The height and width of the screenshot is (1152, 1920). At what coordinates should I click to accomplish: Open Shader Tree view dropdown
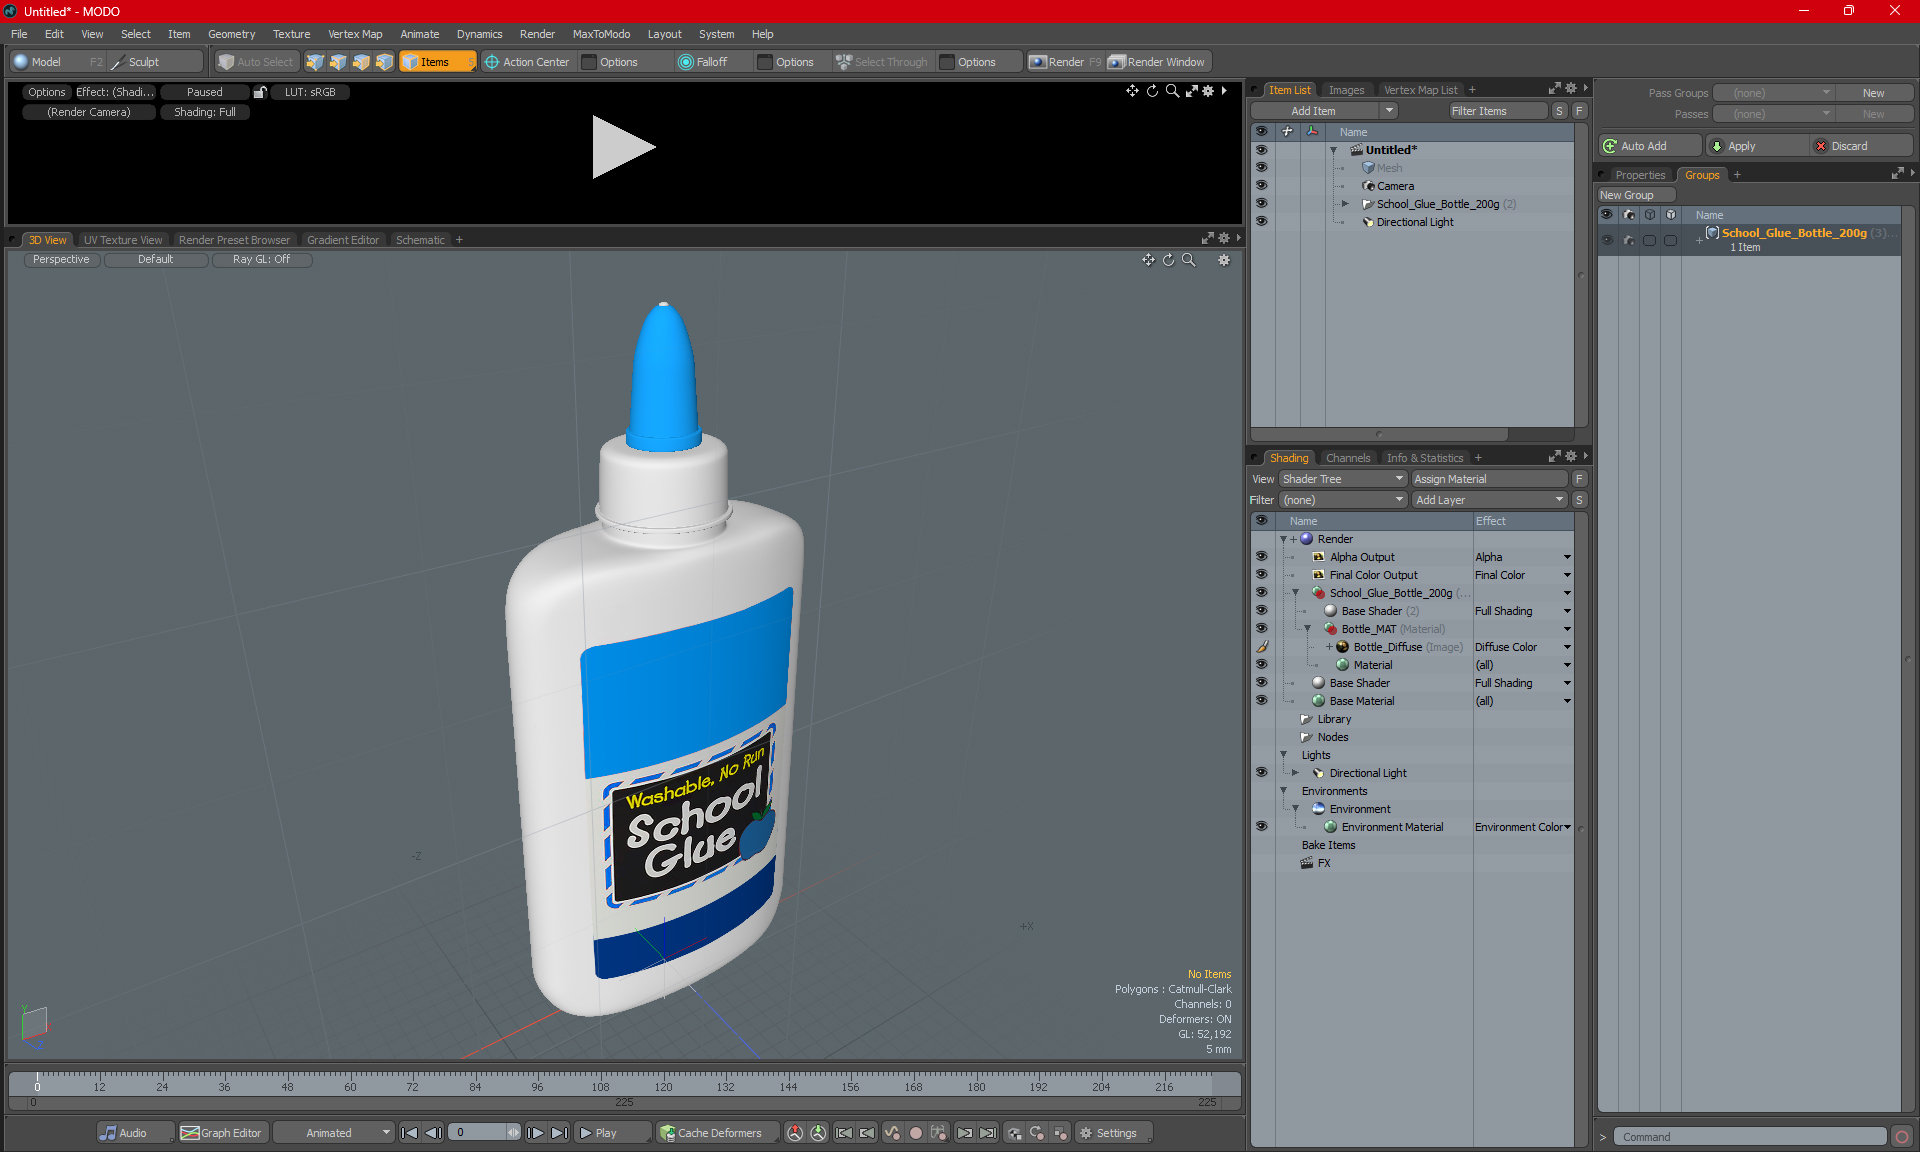(x=1343, y=479)
